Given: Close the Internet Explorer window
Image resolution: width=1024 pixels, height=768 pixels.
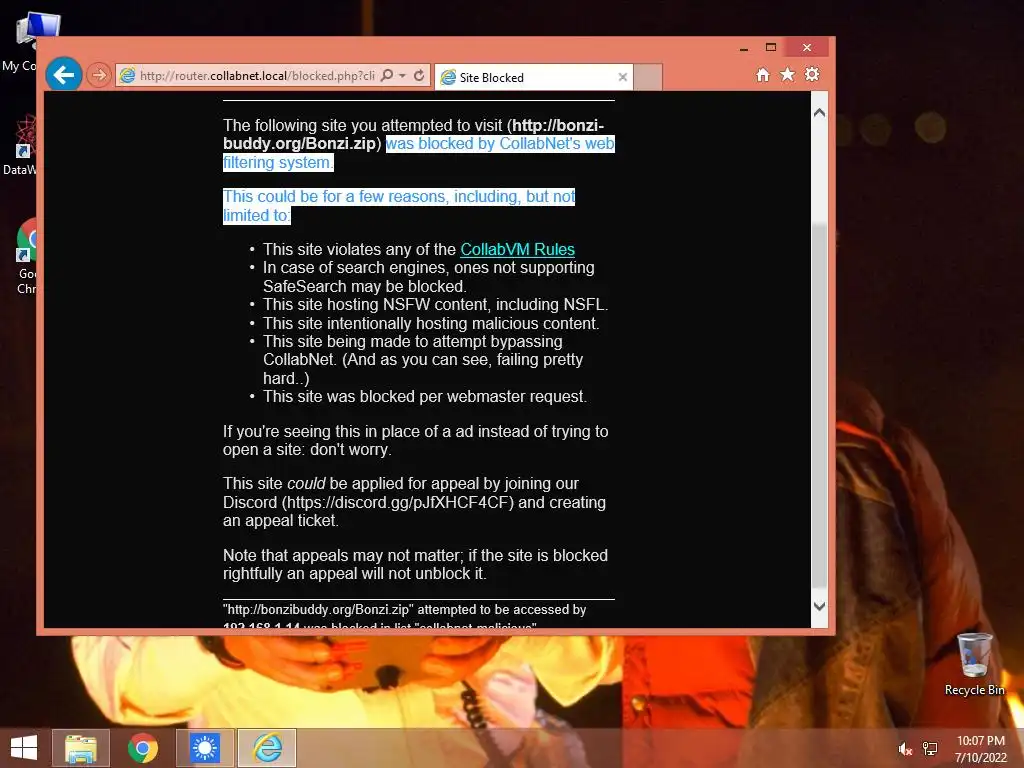Looking at the screenshot, I should tap(807, 47).
